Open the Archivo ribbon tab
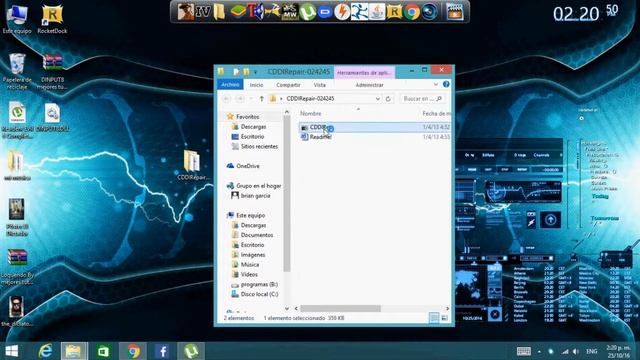 [230, 84]
